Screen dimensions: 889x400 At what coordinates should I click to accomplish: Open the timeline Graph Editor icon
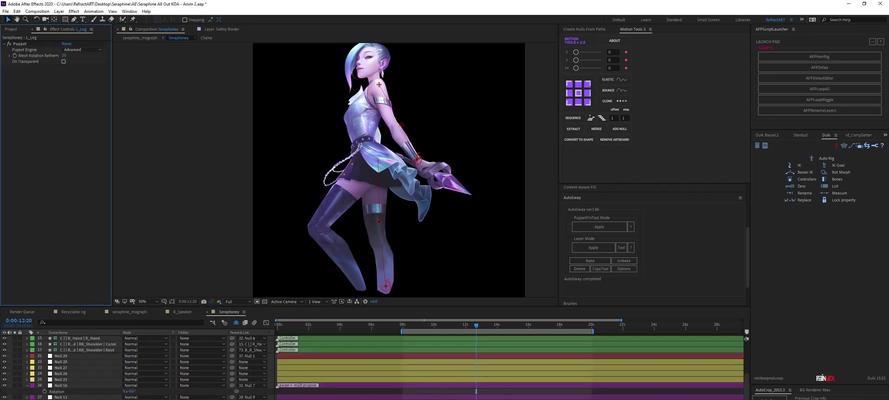coord(266,322)
